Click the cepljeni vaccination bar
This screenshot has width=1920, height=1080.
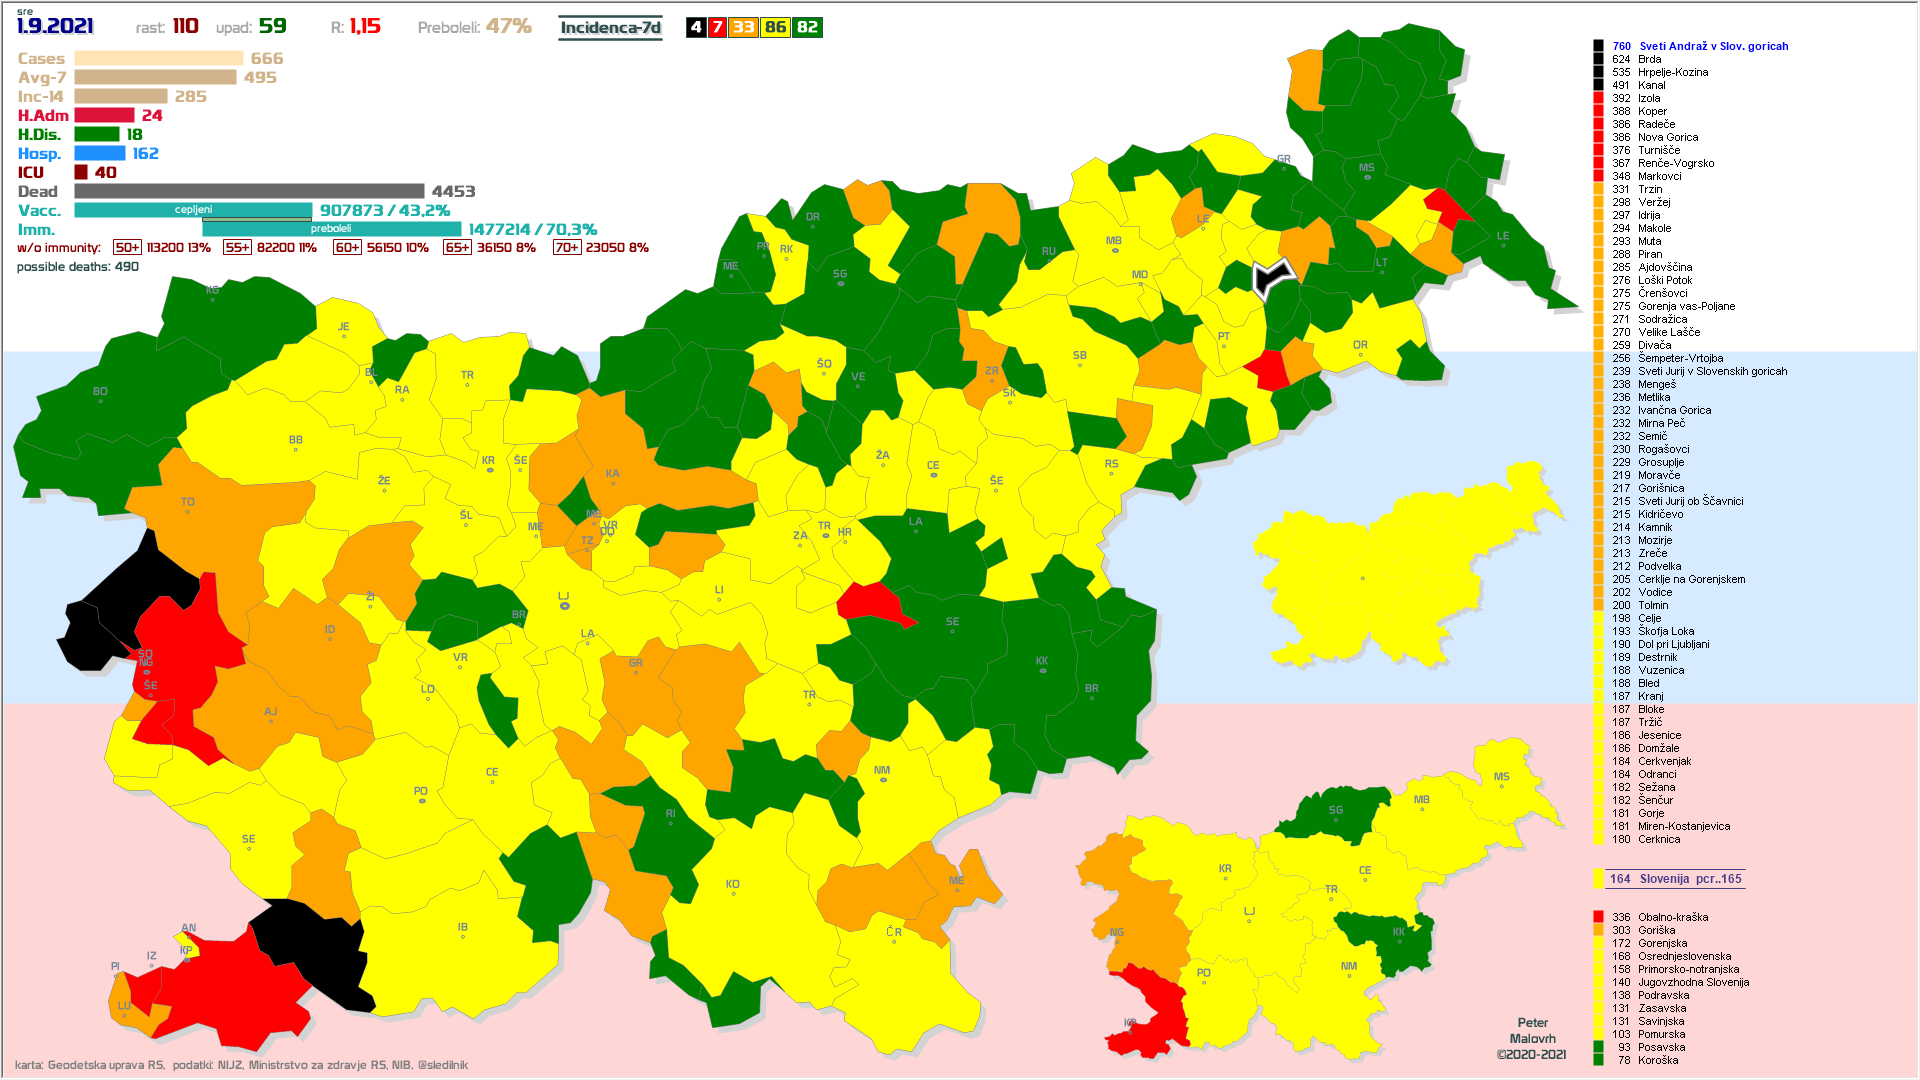193,210
